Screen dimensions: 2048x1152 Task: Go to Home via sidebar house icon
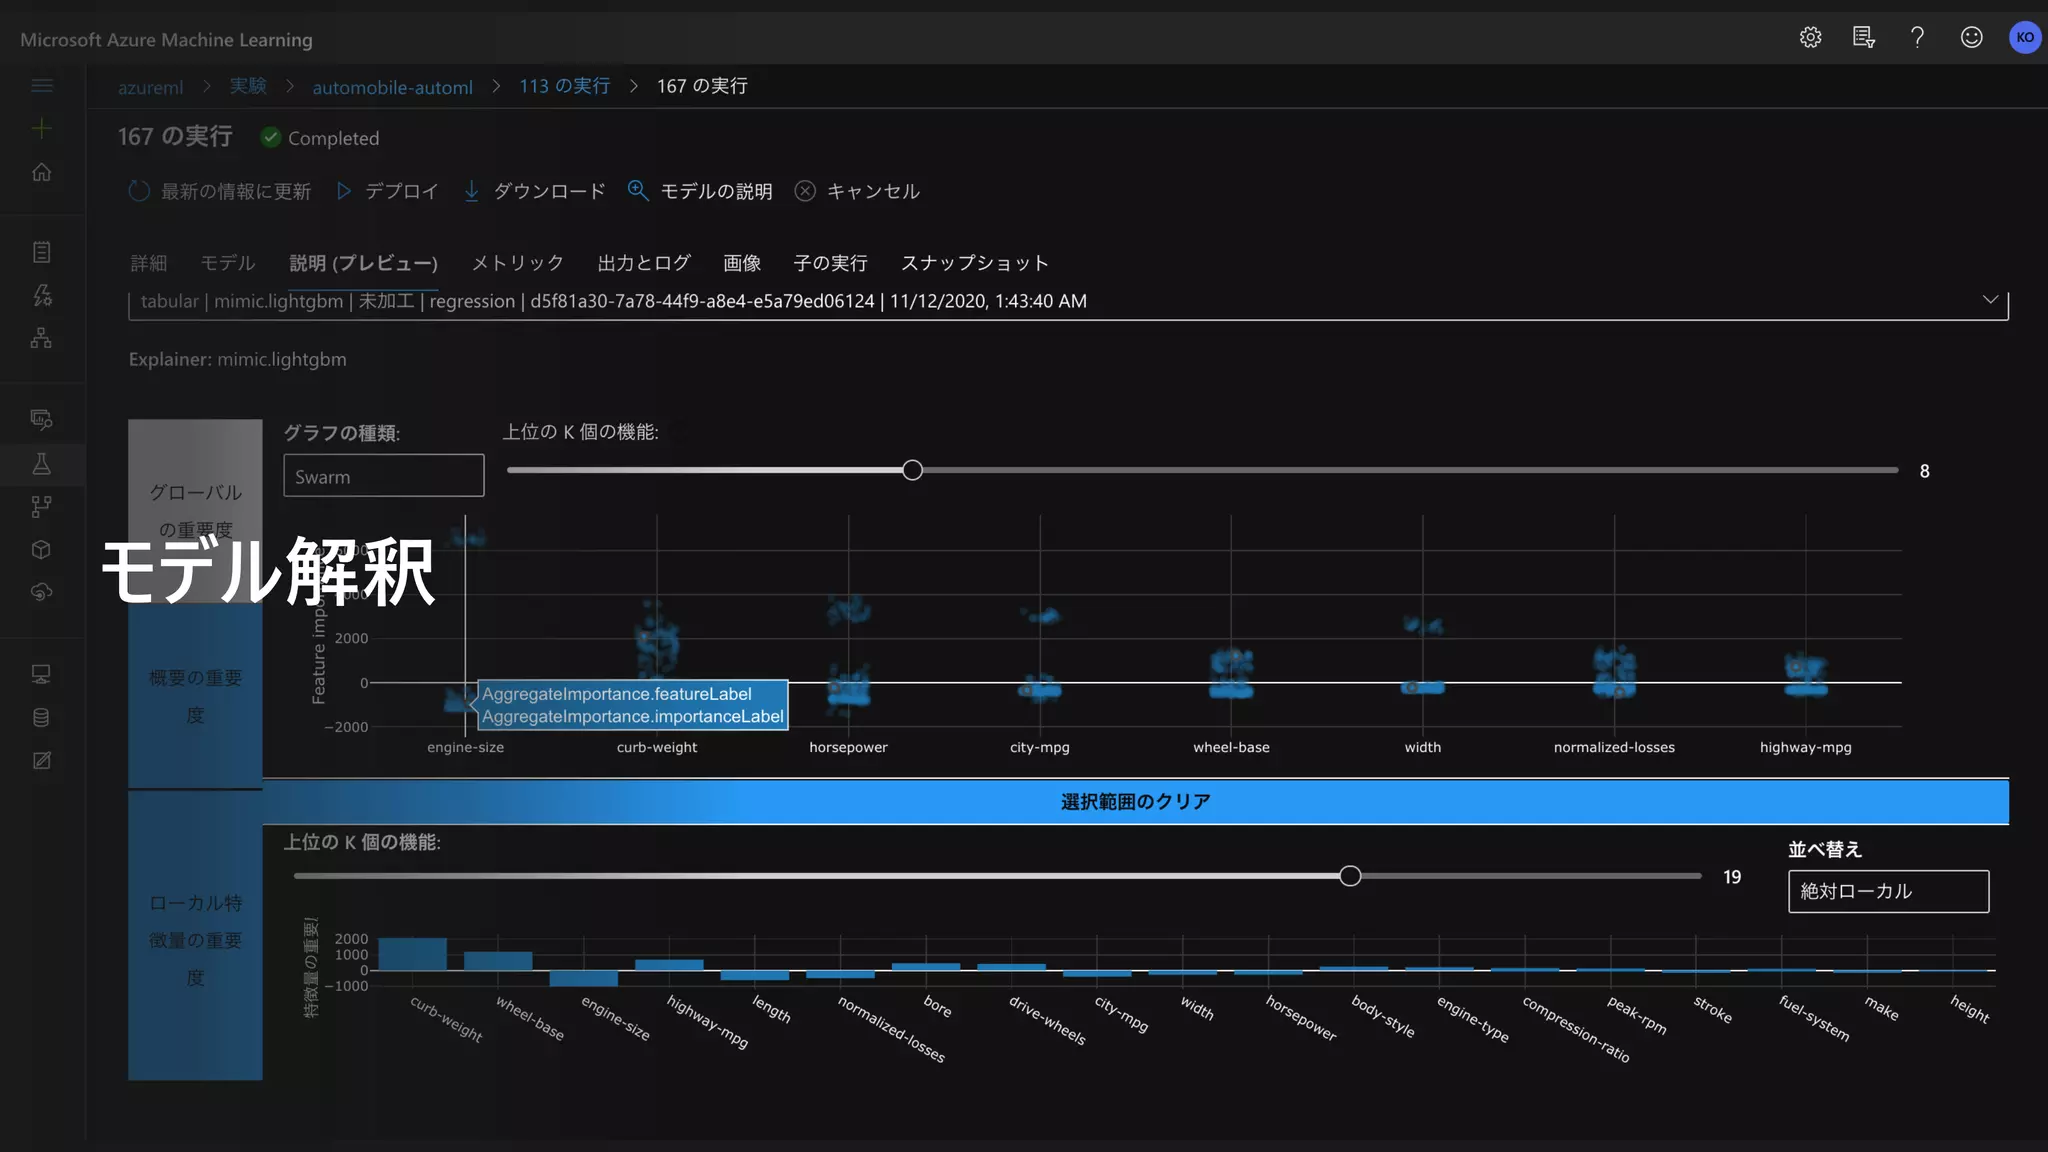pyautogui.click(x=42, y=172)
